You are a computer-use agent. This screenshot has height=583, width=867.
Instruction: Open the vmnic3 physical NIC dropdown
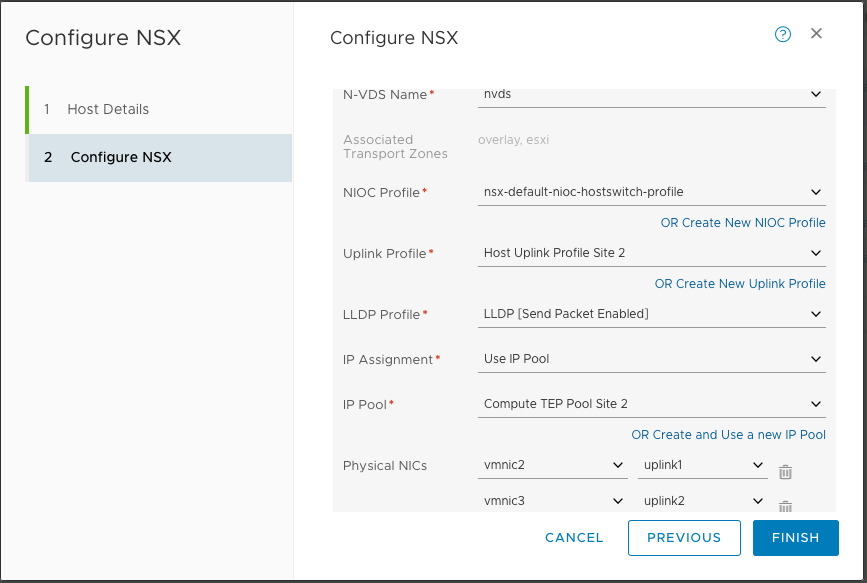[x=553, y=501]
